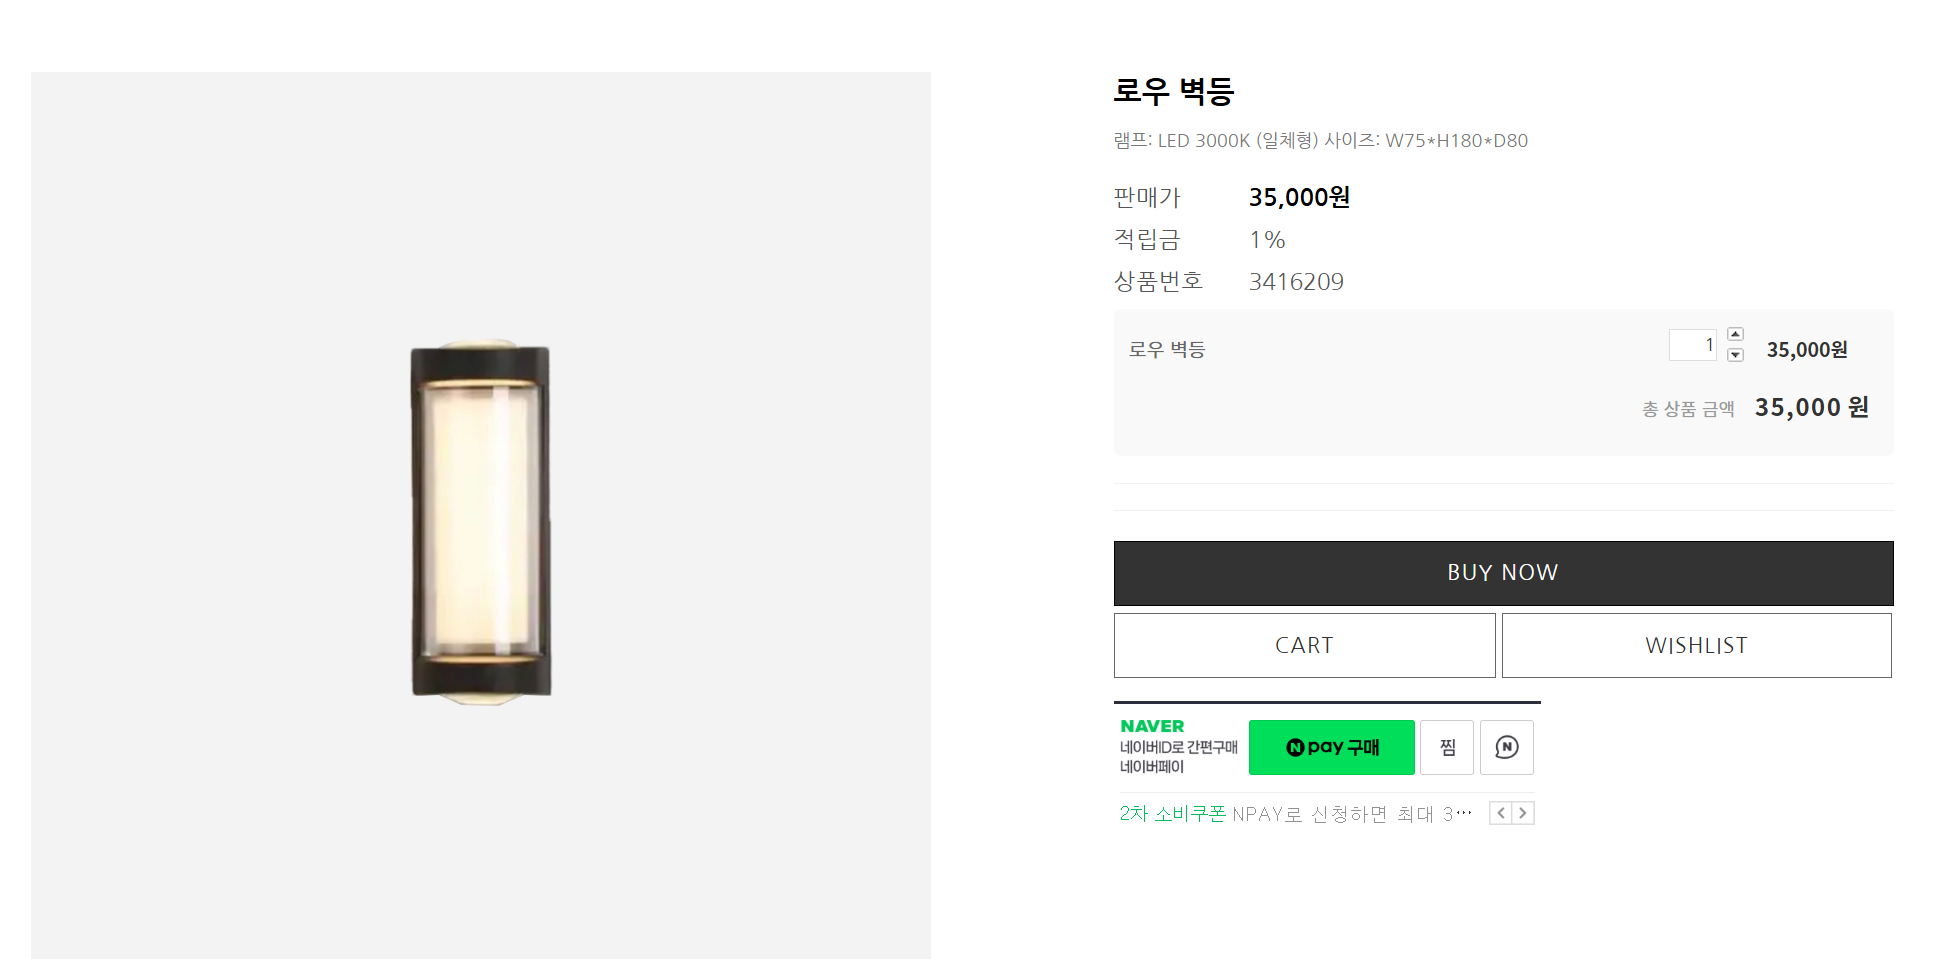Click the total price 35,000 원 amount
1945x959 pixels.
click(1811, 408)
